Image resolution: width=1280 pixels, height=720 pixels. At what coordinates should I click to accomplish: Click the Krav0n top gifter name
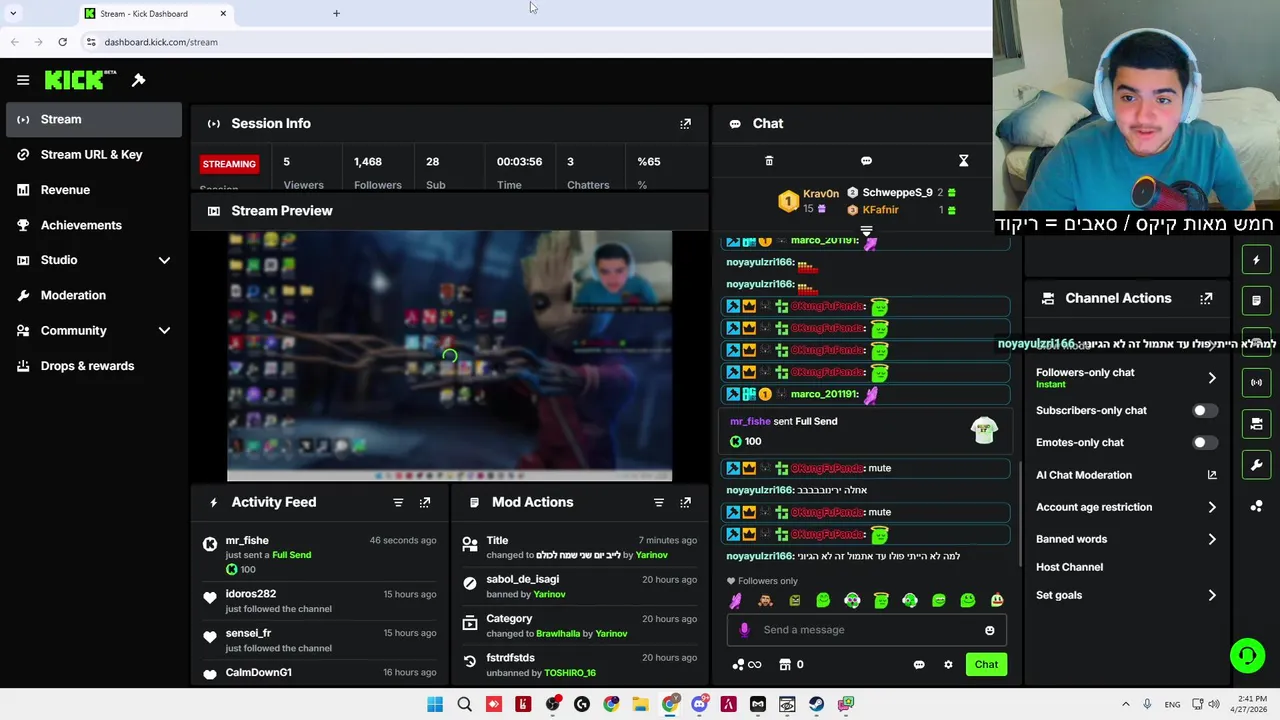click(820, 194)
